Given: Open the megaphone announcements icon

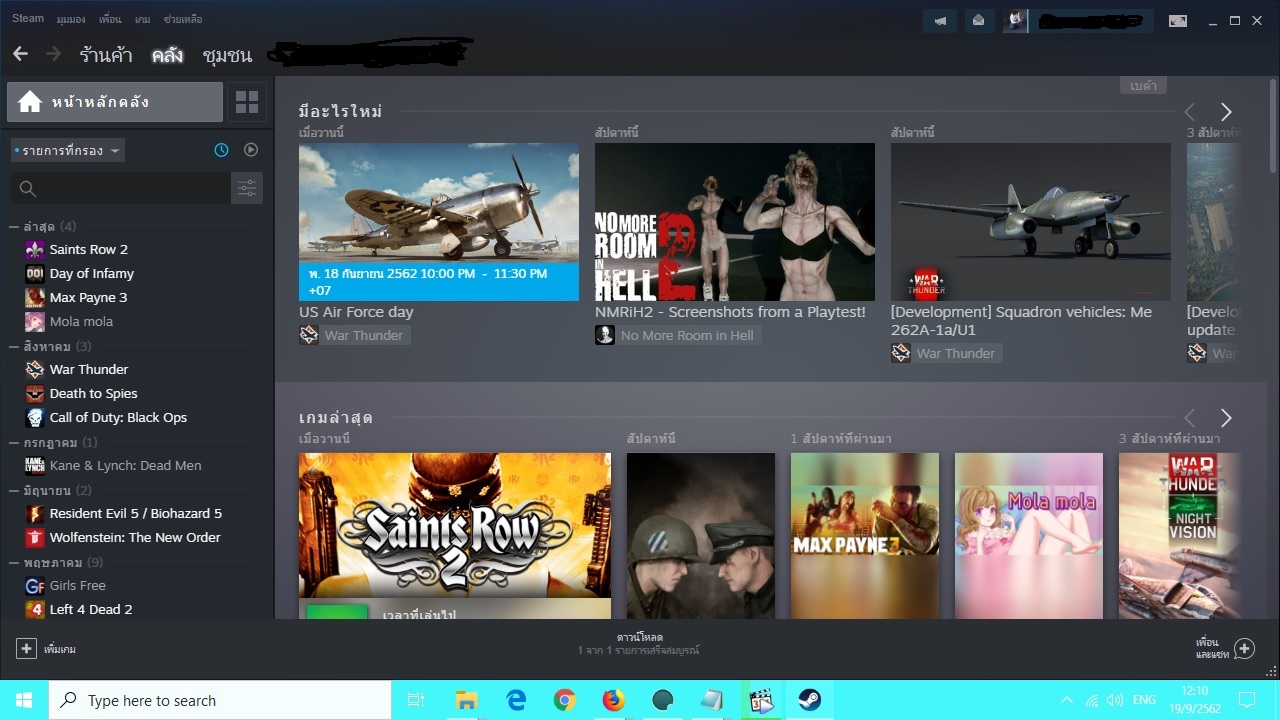Looking at the screenshot, I should pyautogui.click(x=940, y=21).
